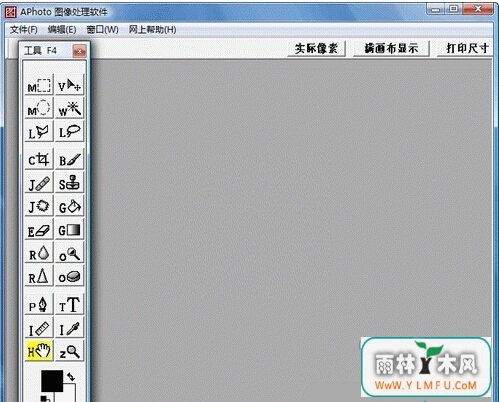The width and height of the screenshot is (499, 402).
Task: Select the gradient tool
Action: coord(69,229)
